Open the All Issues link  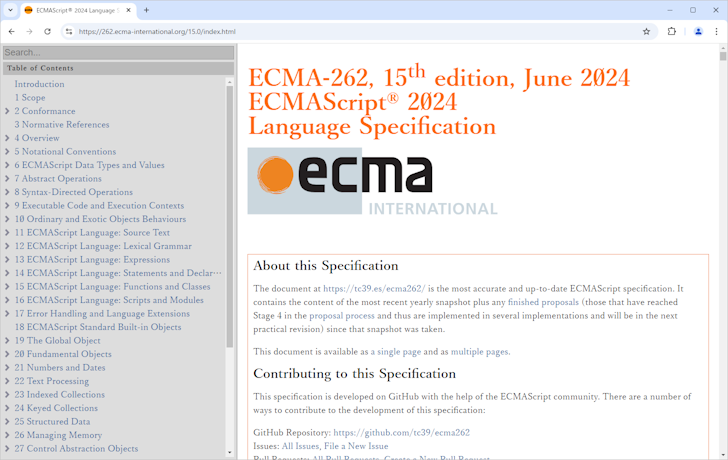(x=300, y=446)
